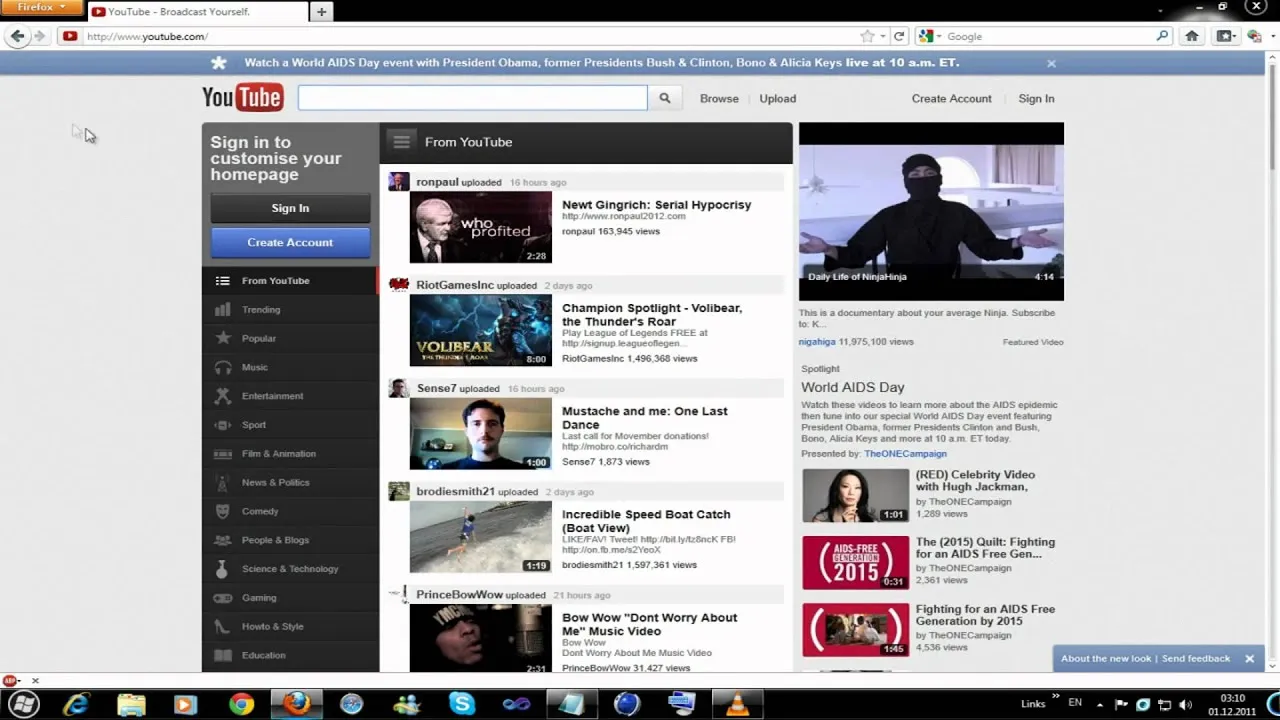Select the YouTube - Broadcast Yourself tab
The image size is (1280, 720).
[x=197, y=12]
